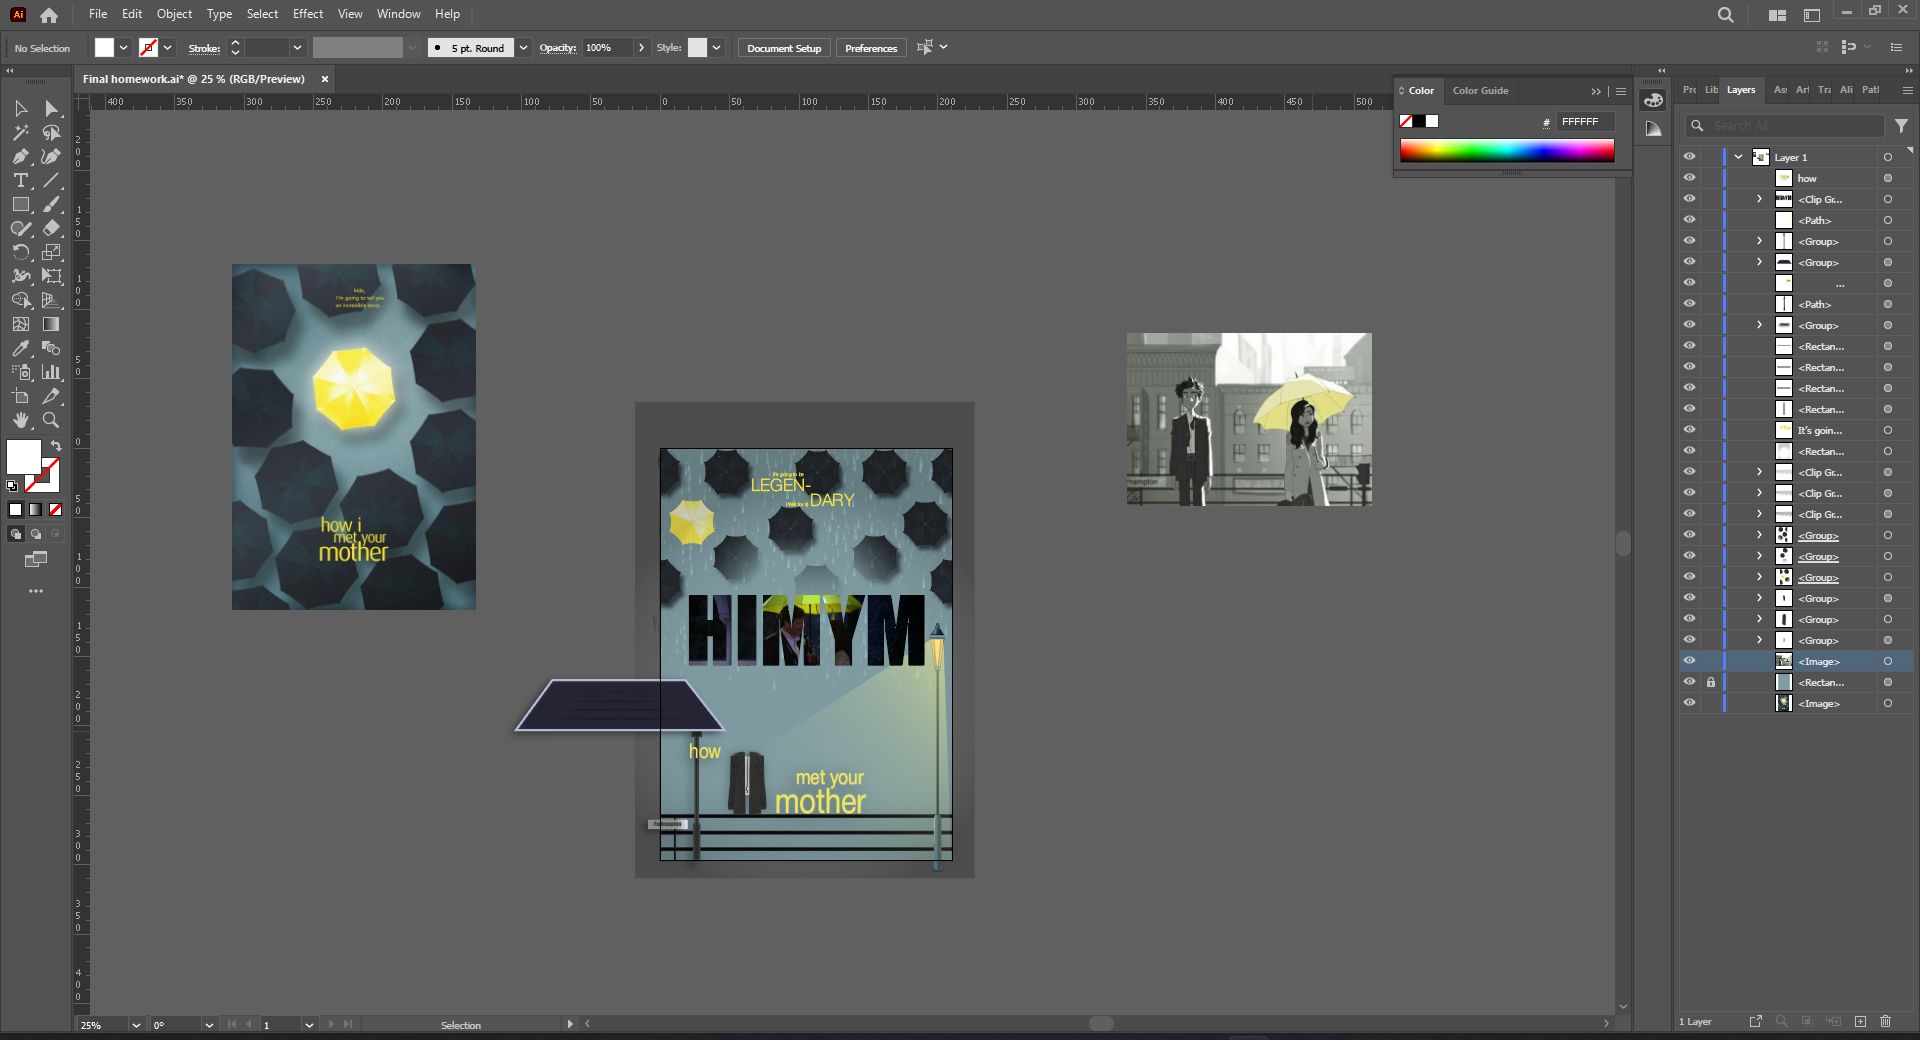Select the Eyedropper tool
This screenshot has height=1040, width=1920.
coord(20,348)
